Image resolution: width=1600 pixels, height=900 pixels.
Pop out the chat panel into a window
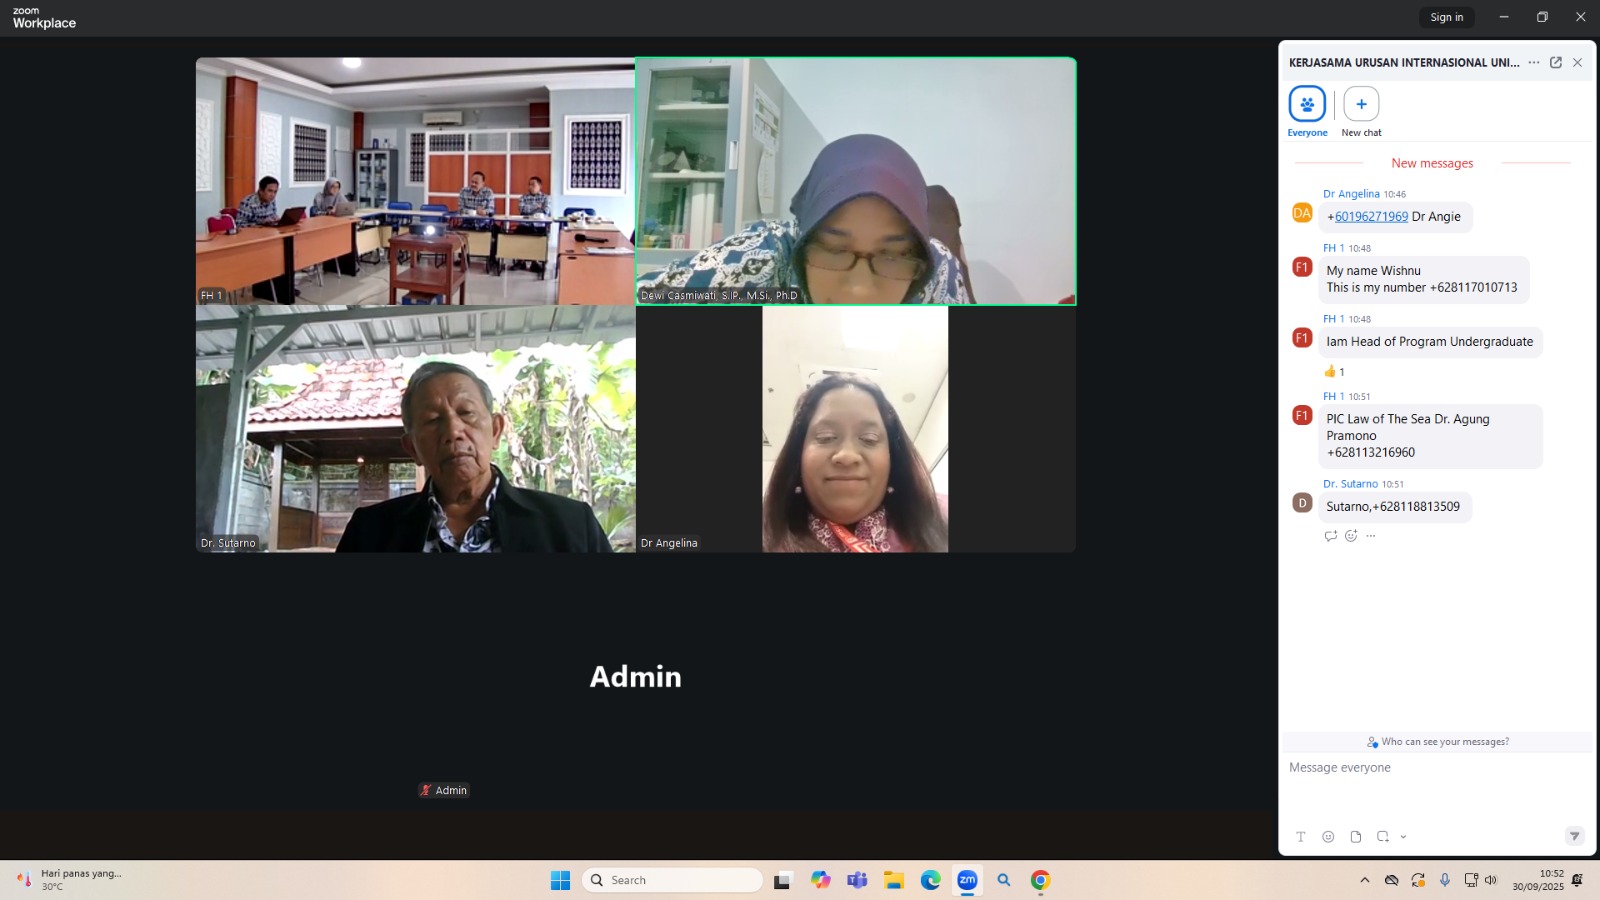pos(1556,62)
